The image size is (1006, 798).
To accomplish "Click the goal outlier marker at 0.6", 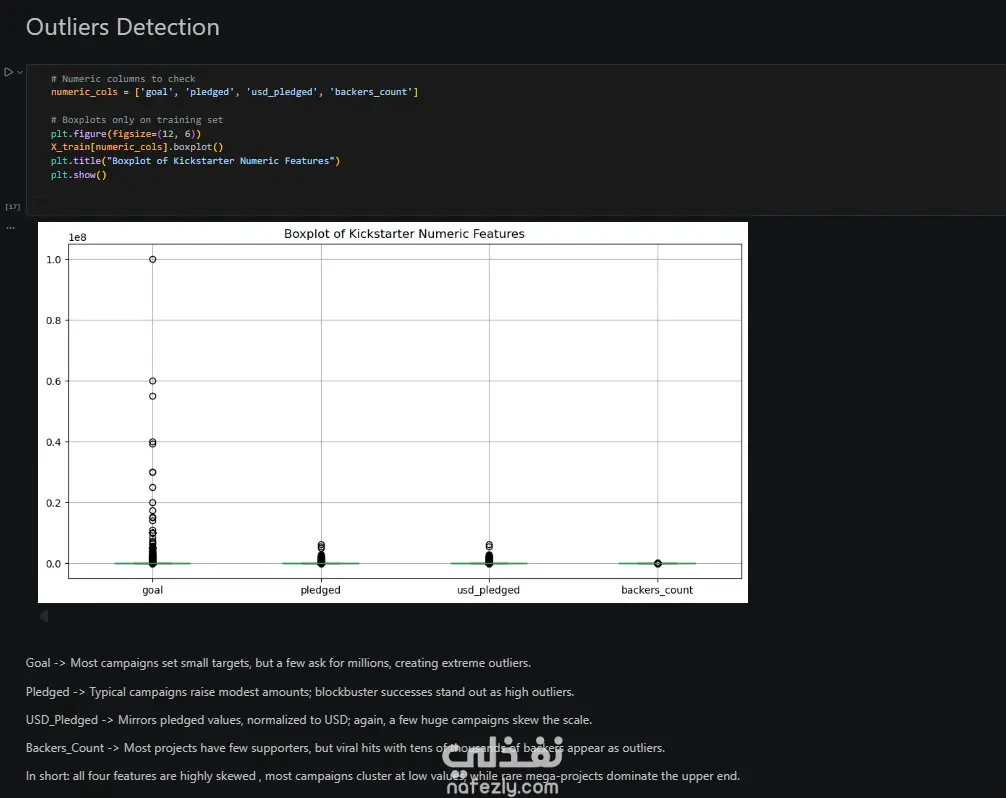I will pyautogui.click(x=153, y=381).
